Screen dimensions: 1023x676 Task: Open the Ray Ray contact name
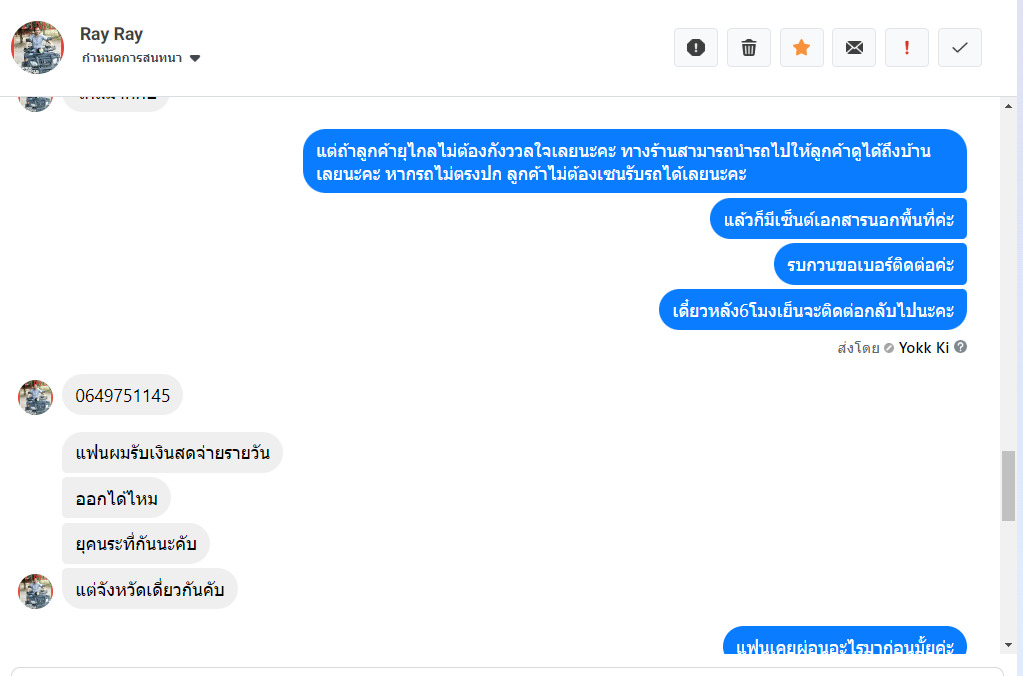111,34
